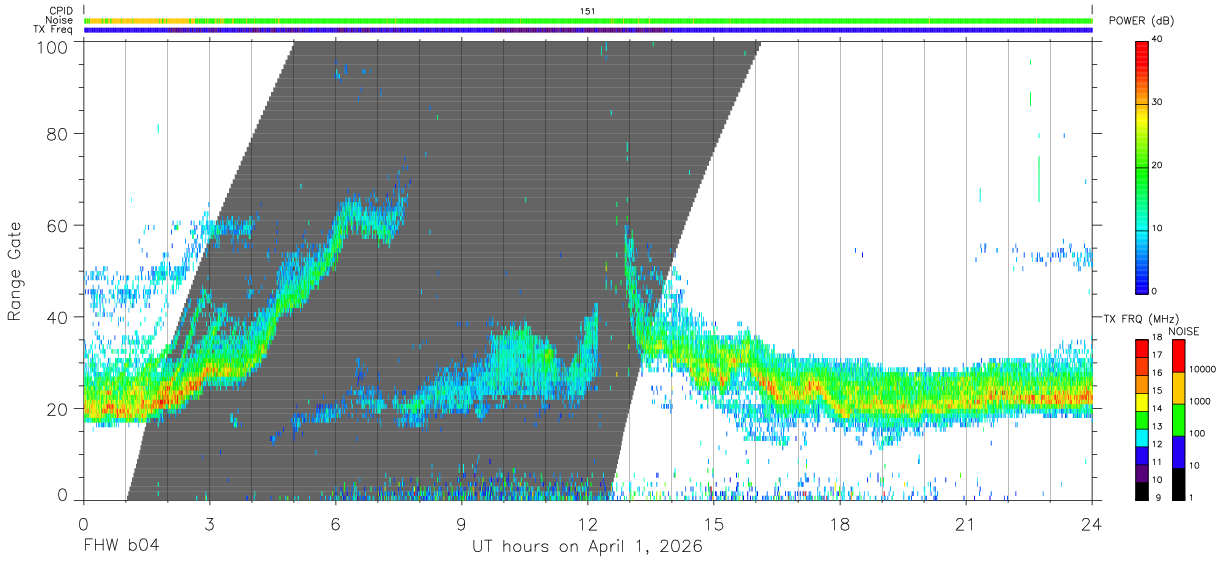Click the y-axis tick label 40
Image resolution: width=1228 pixels, height=567 pixels.
coord(59,318)
